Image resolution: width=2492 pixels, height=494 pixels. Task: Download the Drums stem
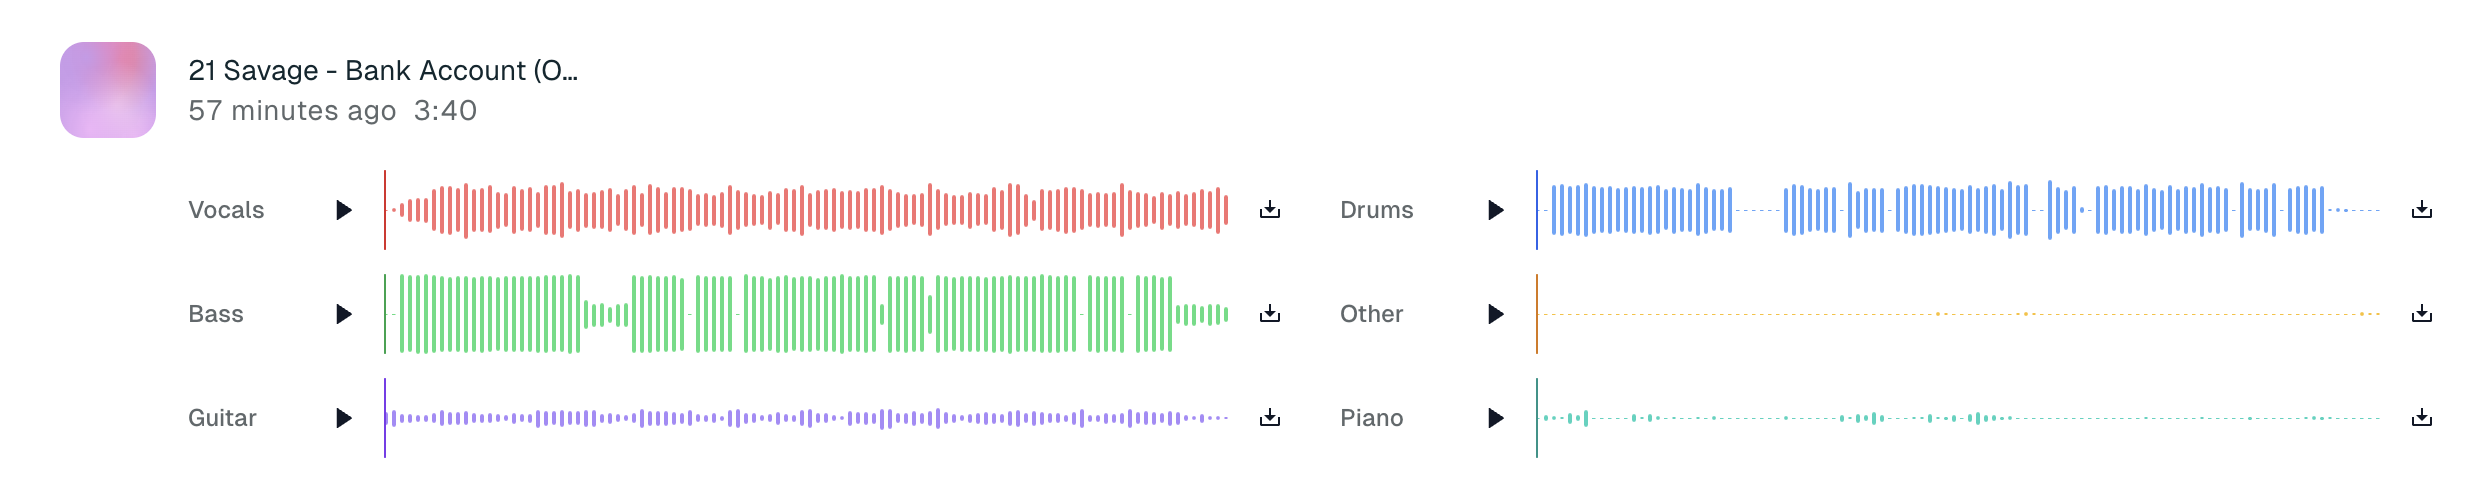click(x=2422, y=210)
